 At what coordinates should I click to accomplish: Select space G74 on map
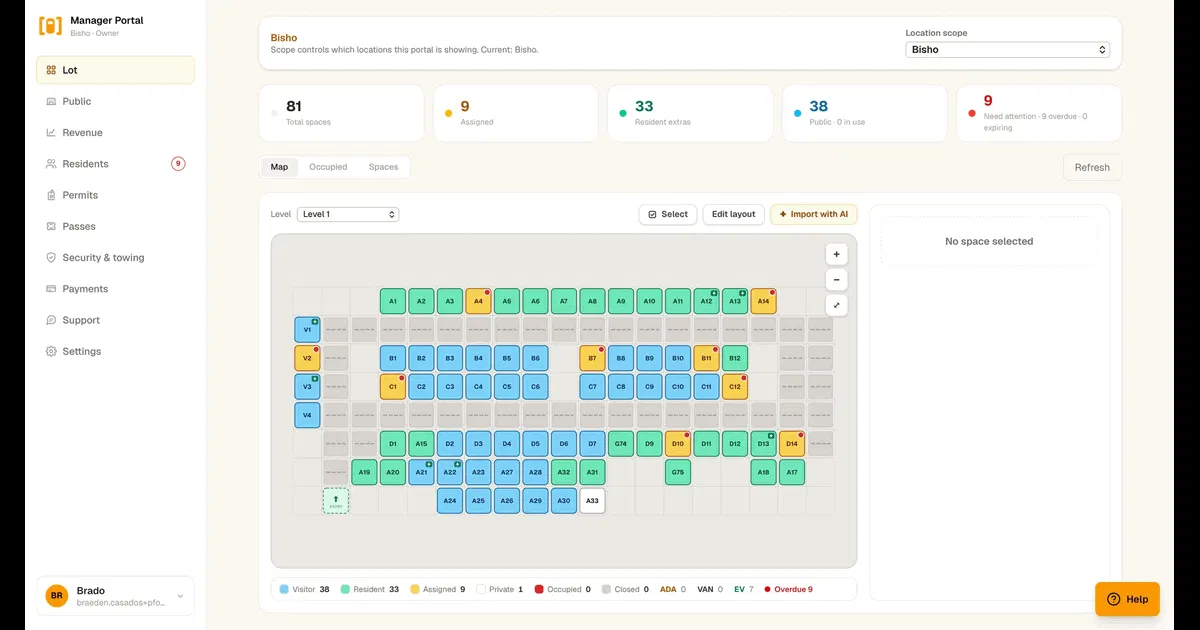pyautogui.click(x=621, y=443)
